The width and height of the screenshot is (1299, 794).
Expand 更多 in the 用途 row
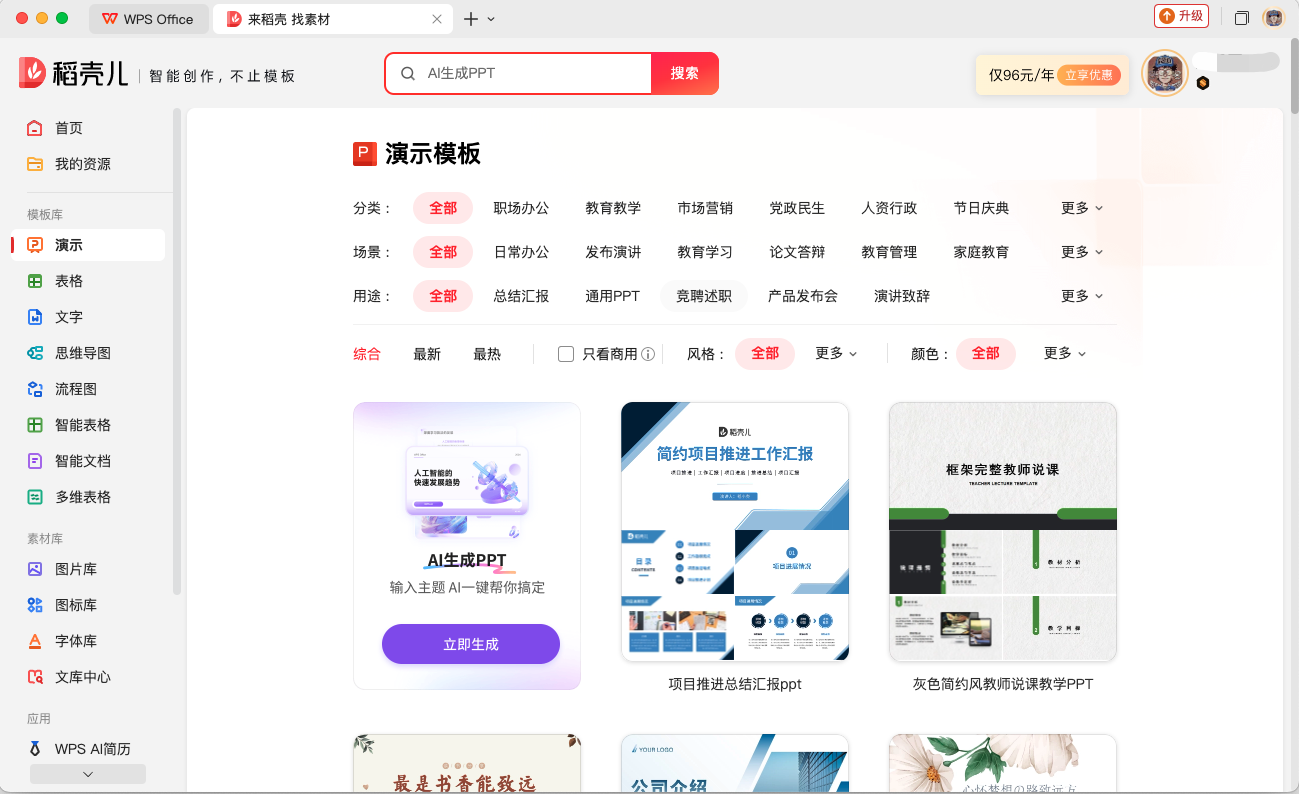(x=1082, y=296)
